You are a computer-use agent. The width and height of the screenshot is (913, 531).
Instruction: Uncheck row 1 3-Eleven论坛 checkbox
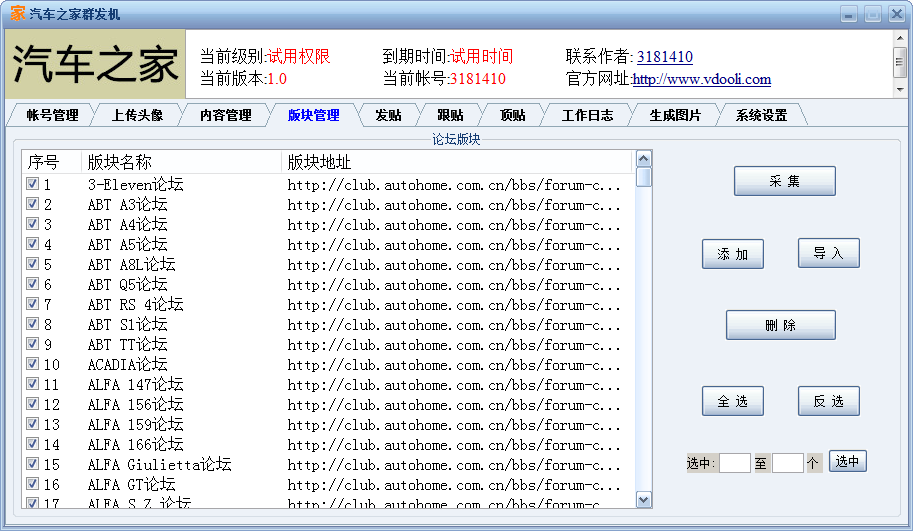[x=32, y=184]
